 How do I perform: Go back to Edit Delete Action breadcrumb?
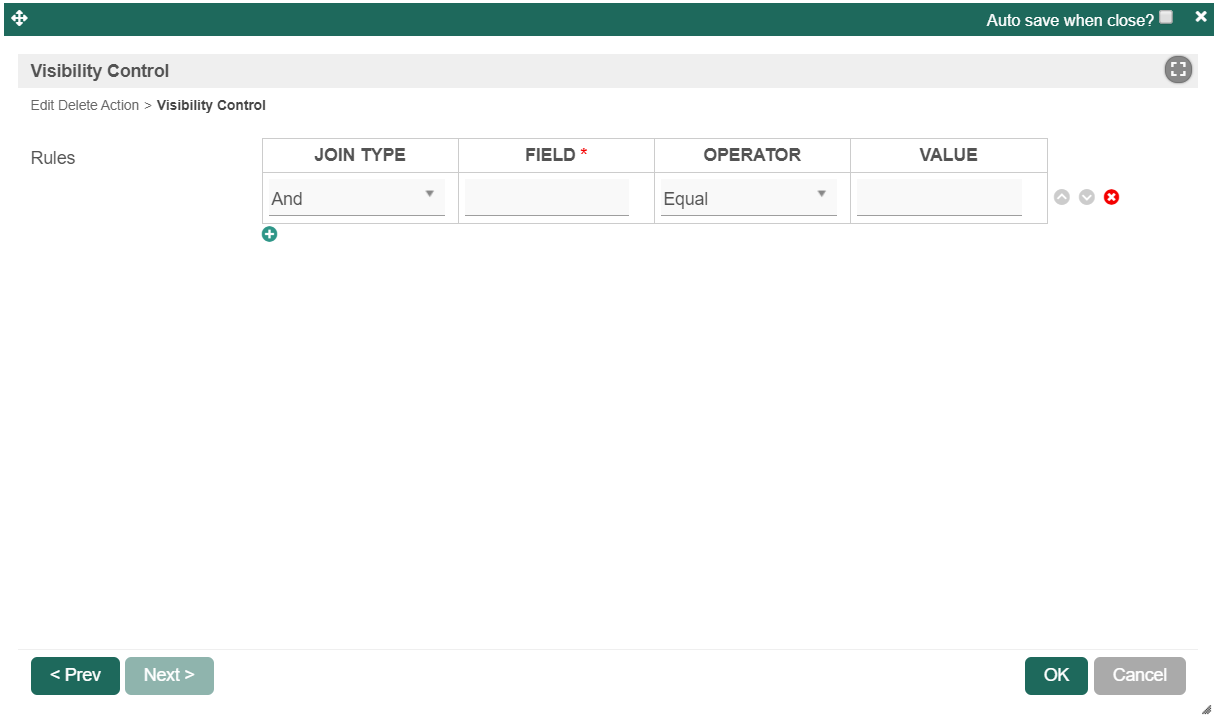pyautogui.click(x=85, y=105)
